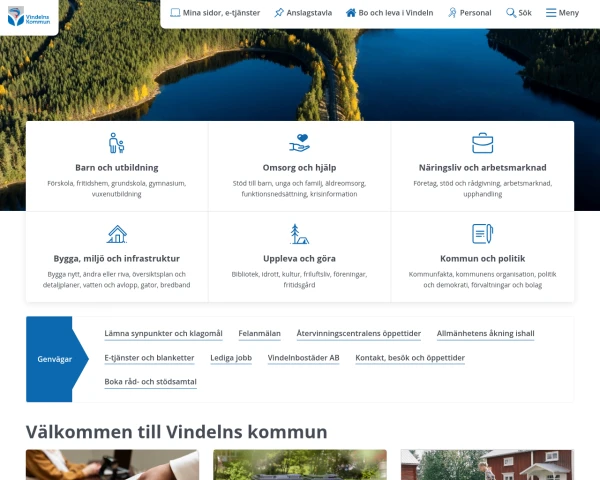The height and width of the screenshot is (480, 600).
Task: Click the parent and child icon
Action: click(x=117, y=143)
